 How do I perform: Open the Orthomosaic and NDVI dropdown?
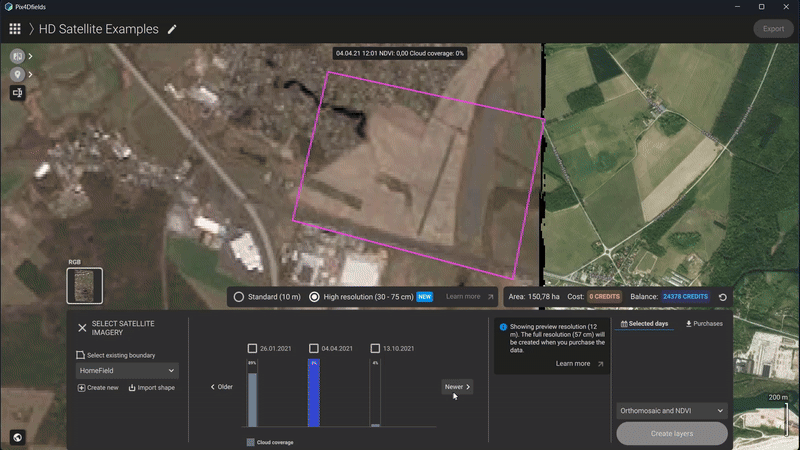(671, 410)
